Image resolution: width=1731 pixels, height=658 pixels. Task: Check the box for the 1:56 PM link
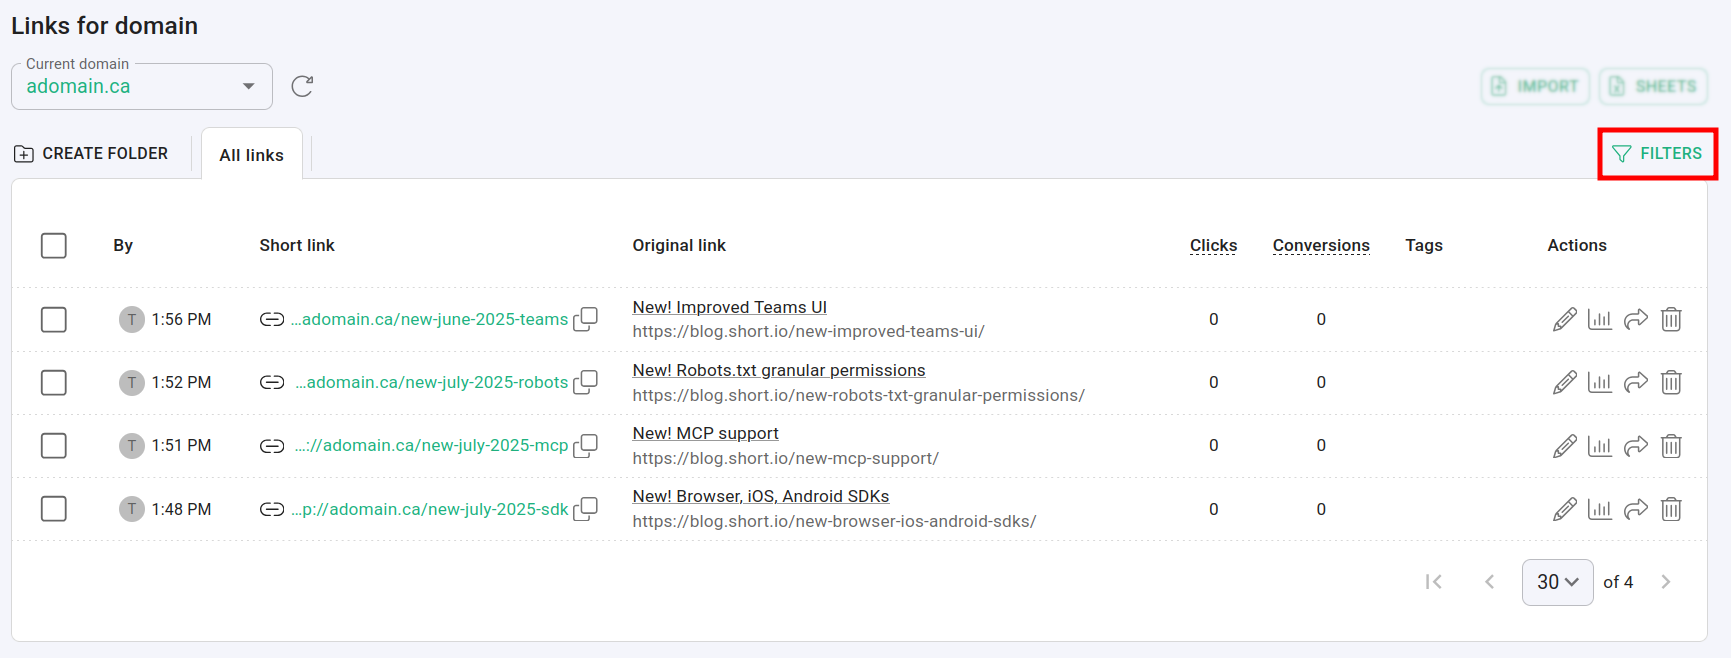click(x=54, y=320)
